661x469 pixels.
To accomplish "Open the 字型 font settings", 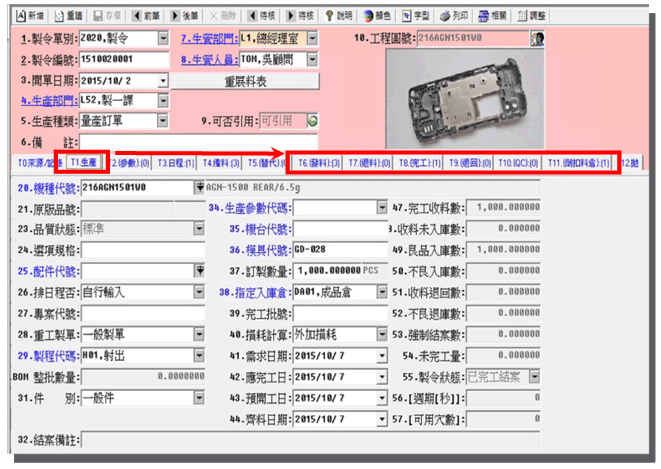I will [415, 16].
